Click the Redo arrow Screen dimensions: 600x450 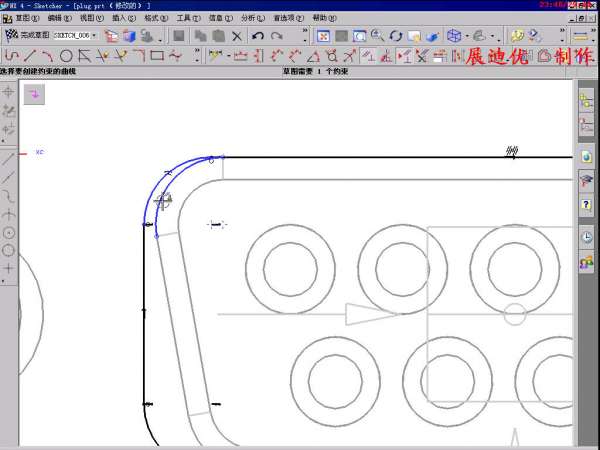pos(277,36)
